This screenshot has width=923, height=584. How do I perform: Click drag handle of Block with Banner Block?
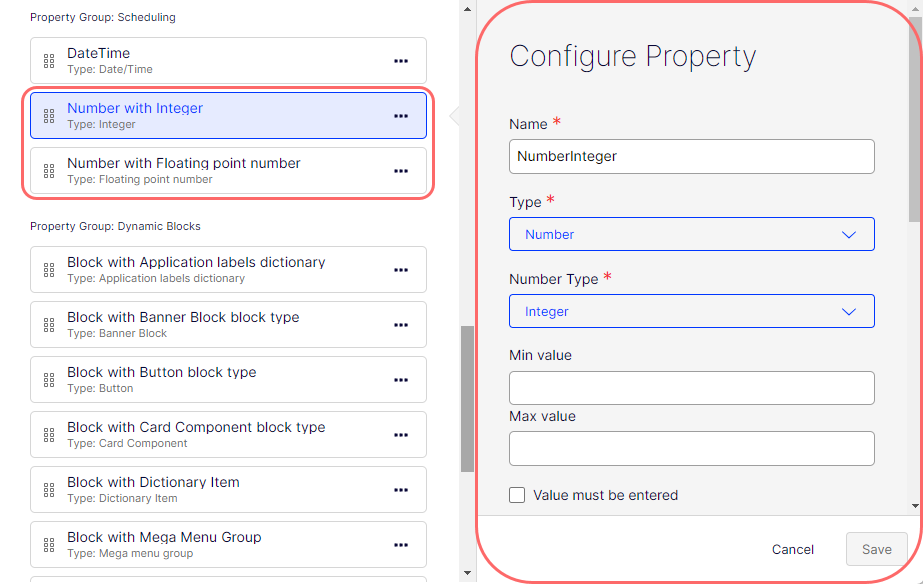pos(49,325)
